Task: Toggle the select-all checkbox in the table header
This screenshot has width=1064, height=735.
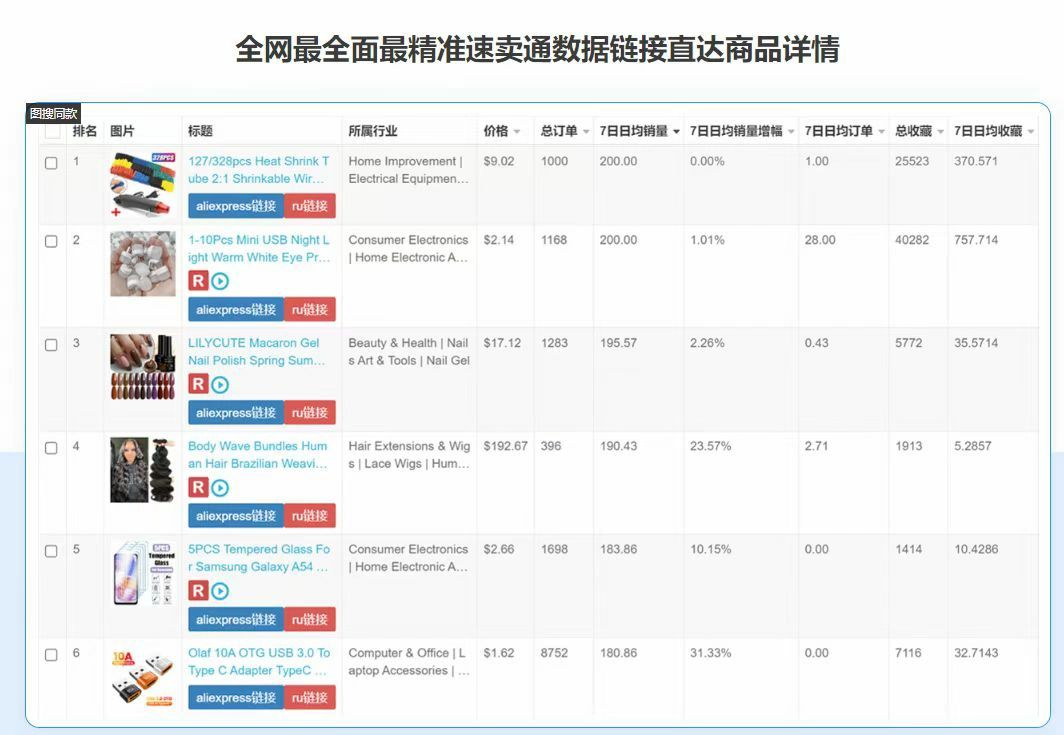Action: click(x=52, y=131)
